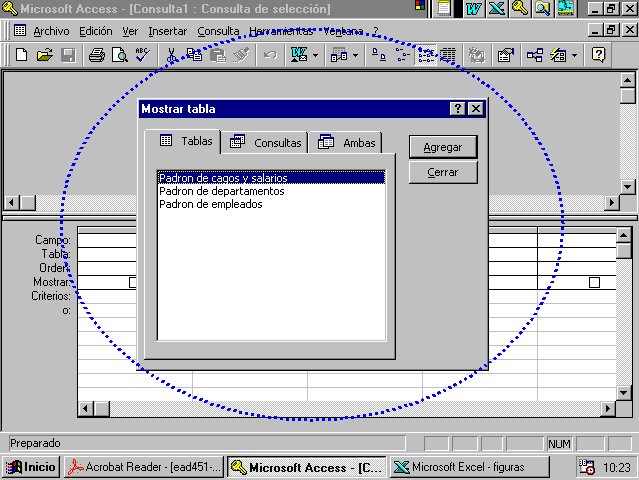This screenshot has height=480, width=639.
Task: Click the Cut scissors icon
Action: (172, 55)
